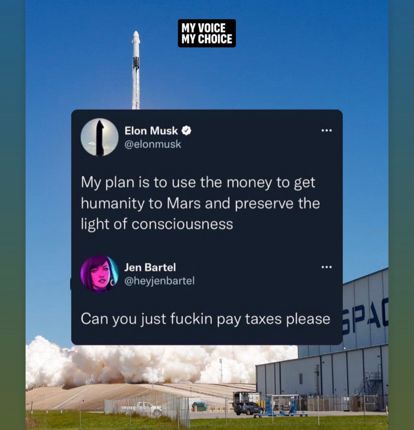414x430 pixels.
Task: Click the SPAC lettering on the hangar
Action: click(x=366, y=321)
